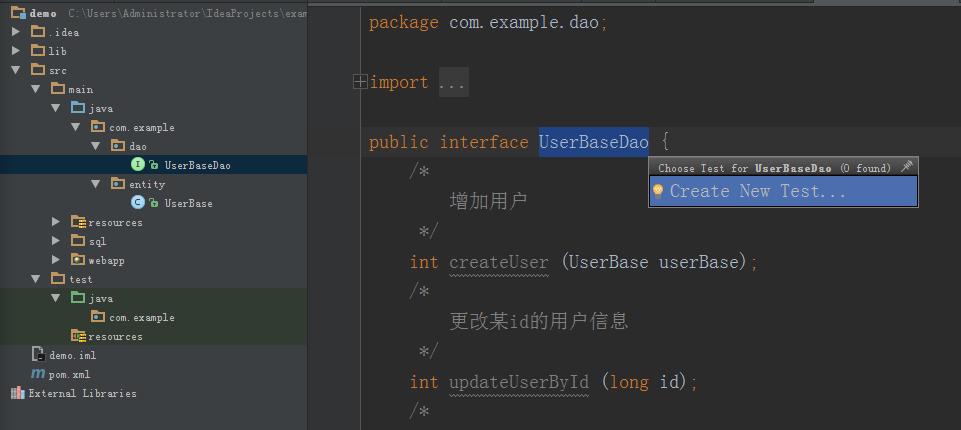
Task: Click the lightbulb icon beside Create New Test
Action: pos(658,190)
